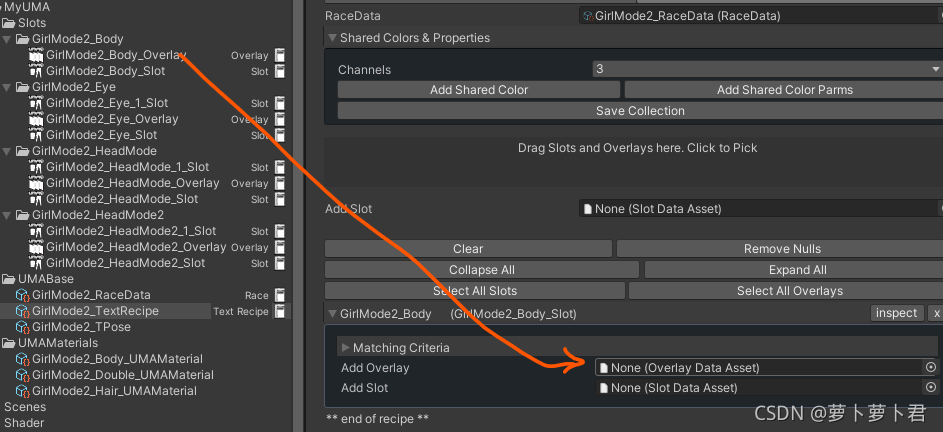Screen dimensions: 943x432
Task: Click the GirlMode2_Body_Slot asset icon
Action: coord(37,71)
